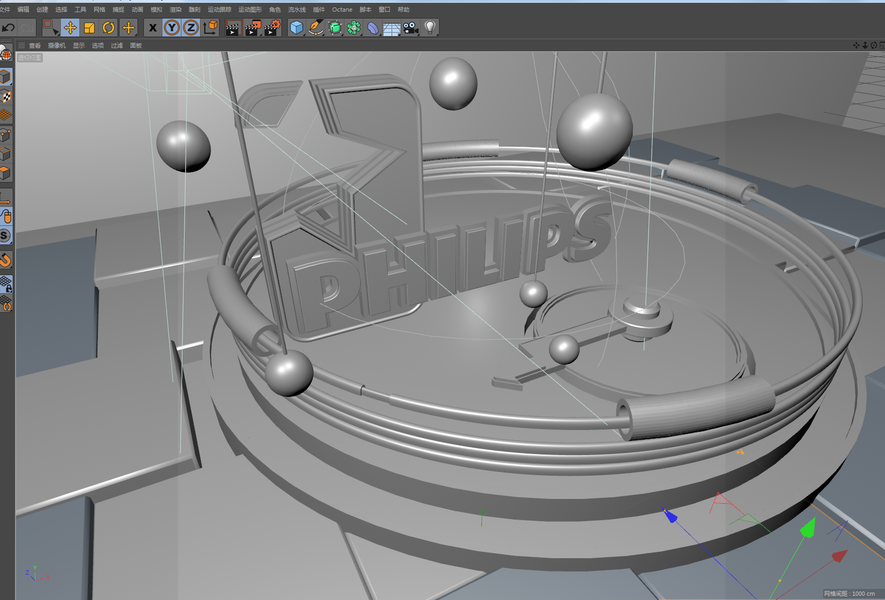Switch to Polygons mode
Viewport: 885px width, 600px height.
(6, 173)
